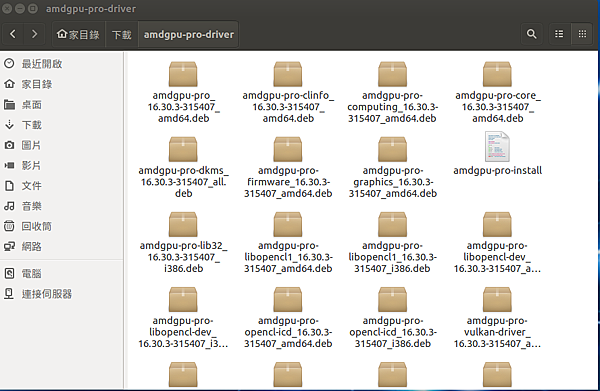Select the amdgpu-pro_16.30.3-315407_amd64.deb package icon
This screenshot has width=600, height=391.
[x=183, y=74]
